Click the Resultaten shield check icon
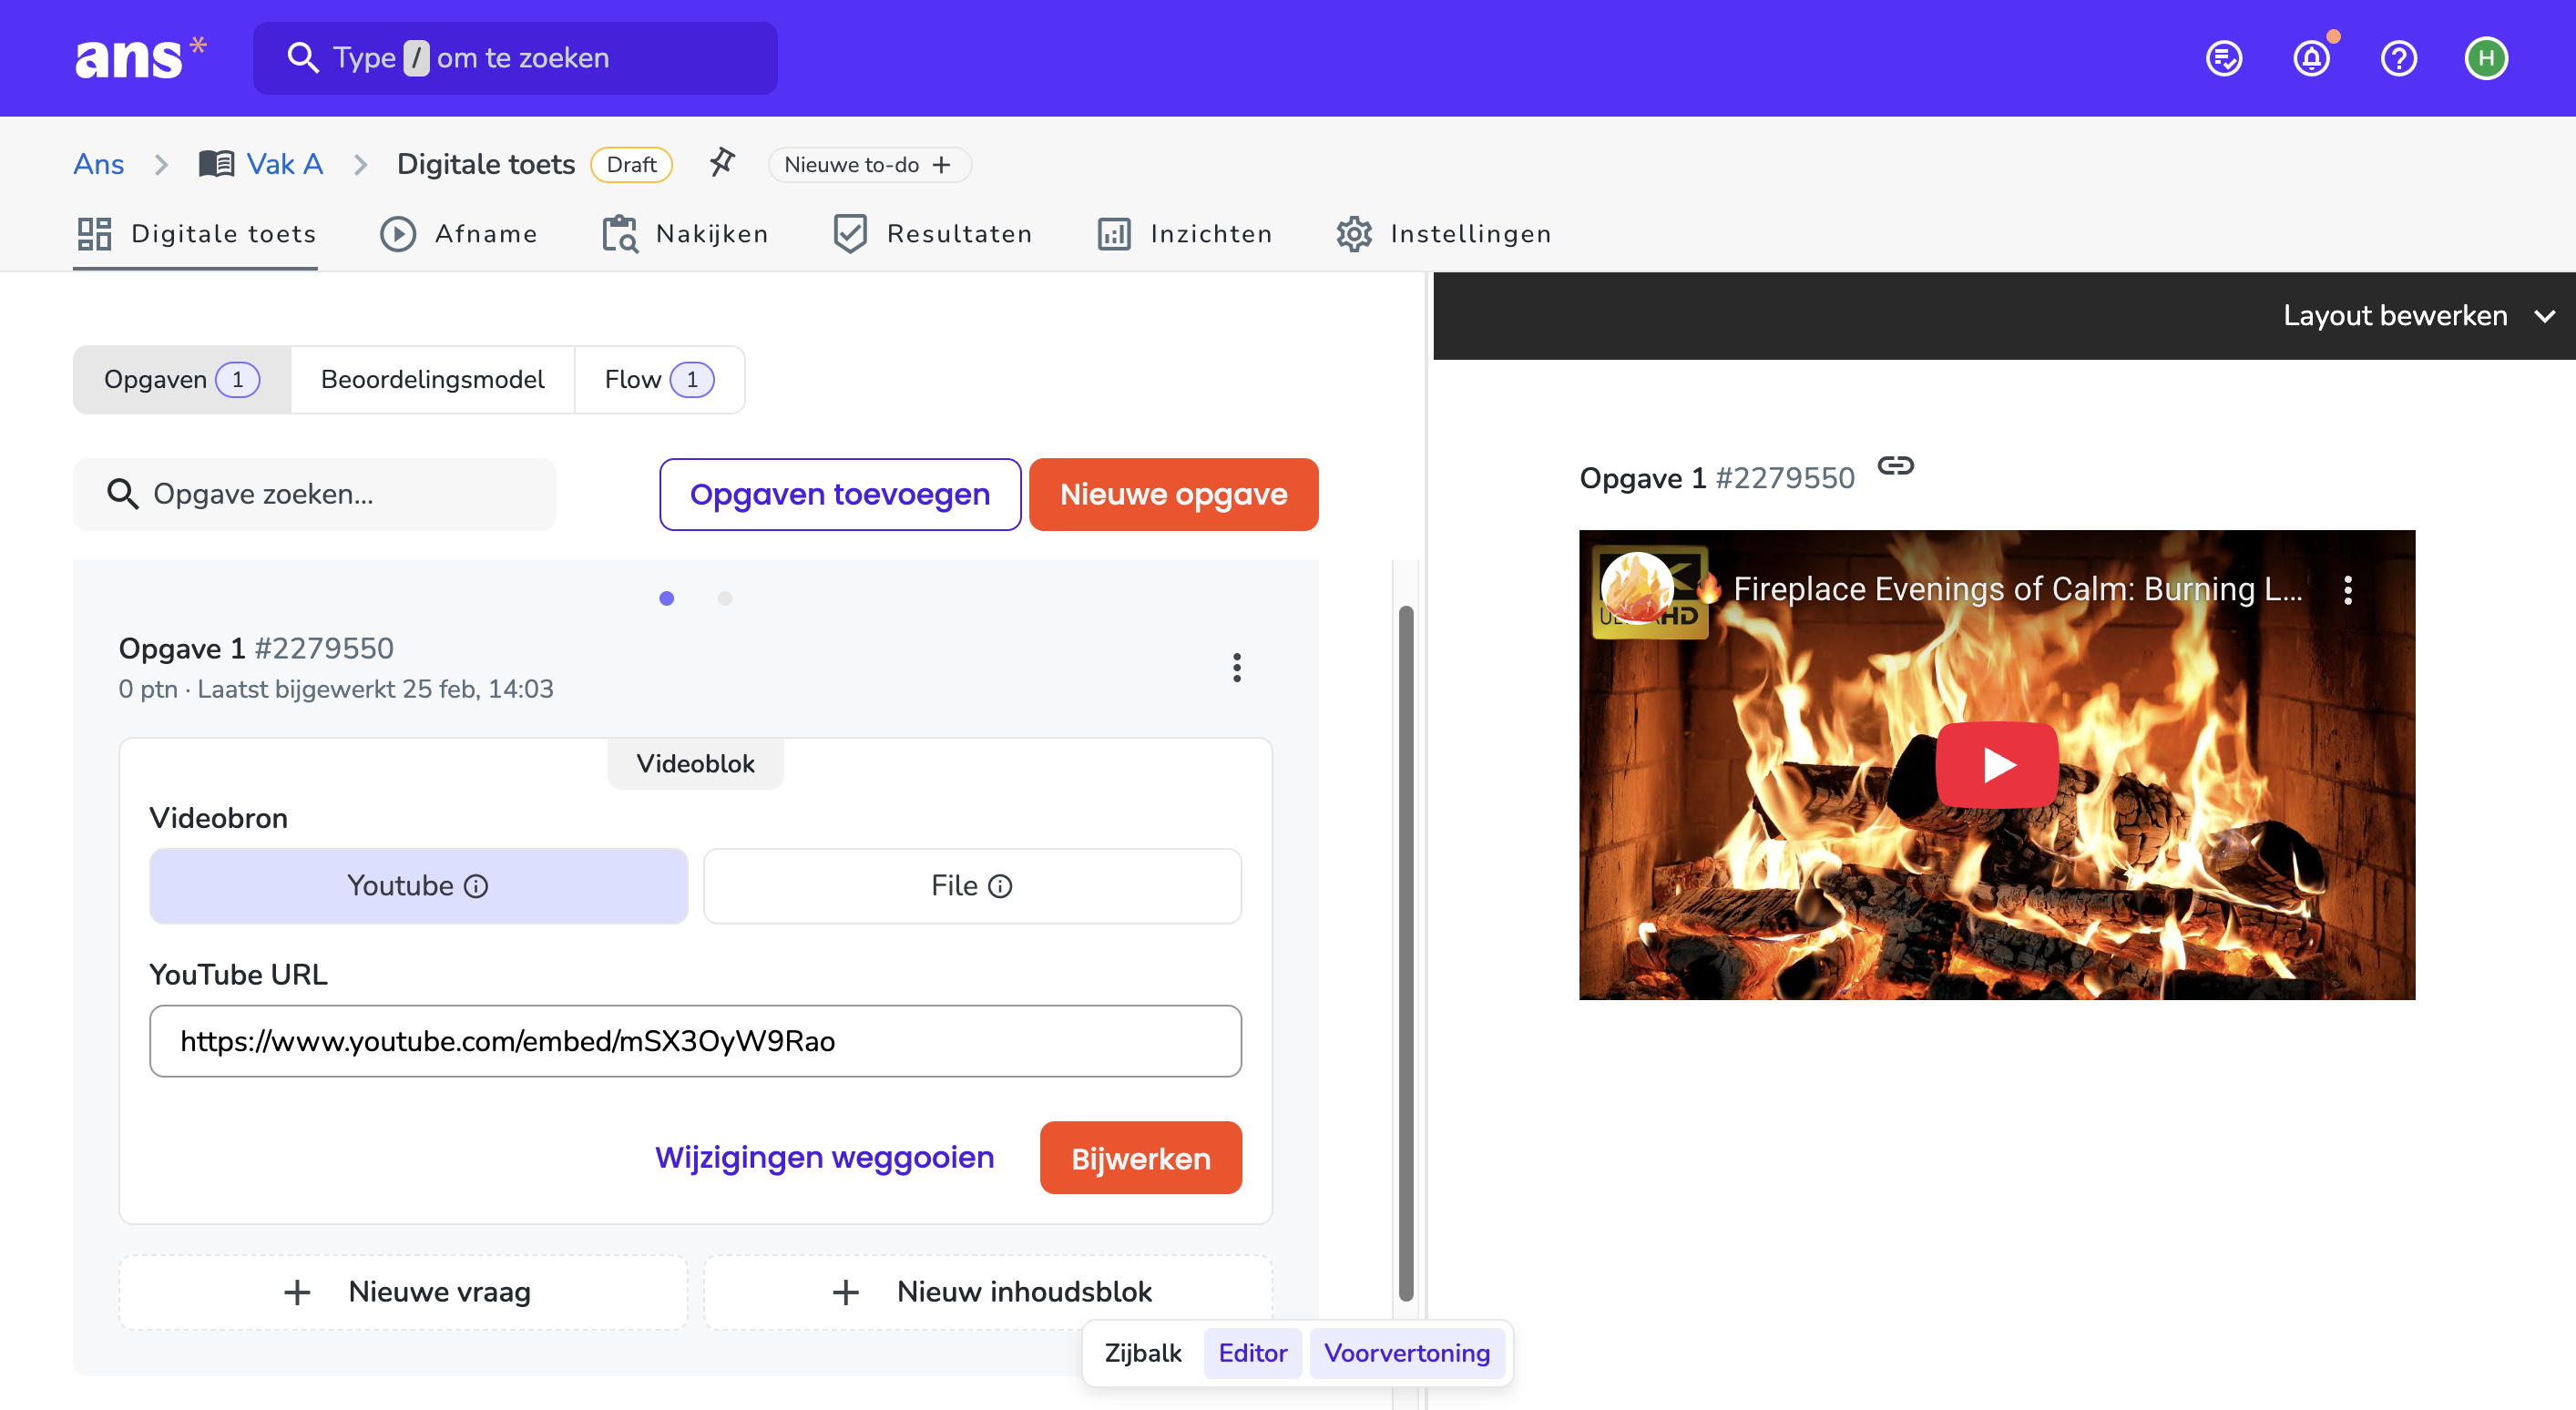The height and width of the screenshot is (1410, 2576). (x=850, y=234)
